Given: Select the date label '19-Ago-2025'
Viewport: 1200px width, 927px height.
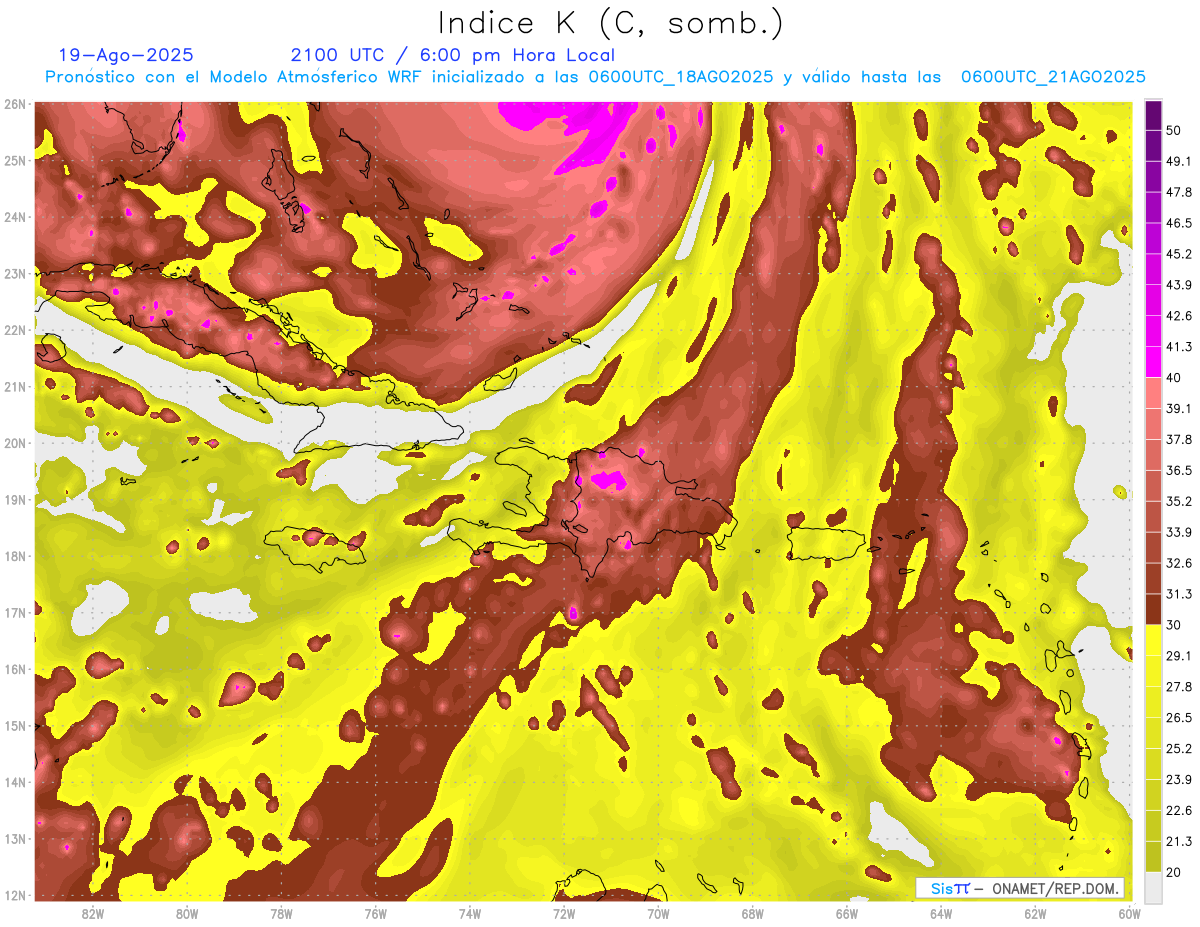Looking at the screenshot, I should (x=126, y=55).
